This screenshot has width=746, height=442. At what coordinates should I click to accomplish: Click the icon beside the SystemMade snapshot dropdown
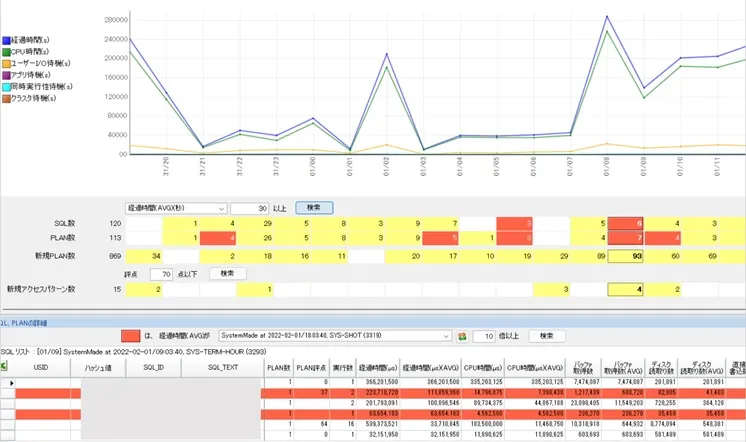(x=461, y=335)
